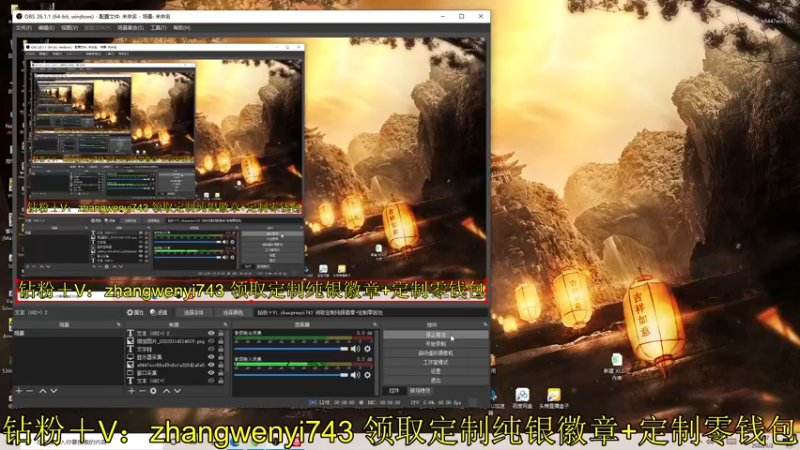800x450 pixels.
Task: Toggle visibility of the 显示器采集 source
Action: pos(211,357)
